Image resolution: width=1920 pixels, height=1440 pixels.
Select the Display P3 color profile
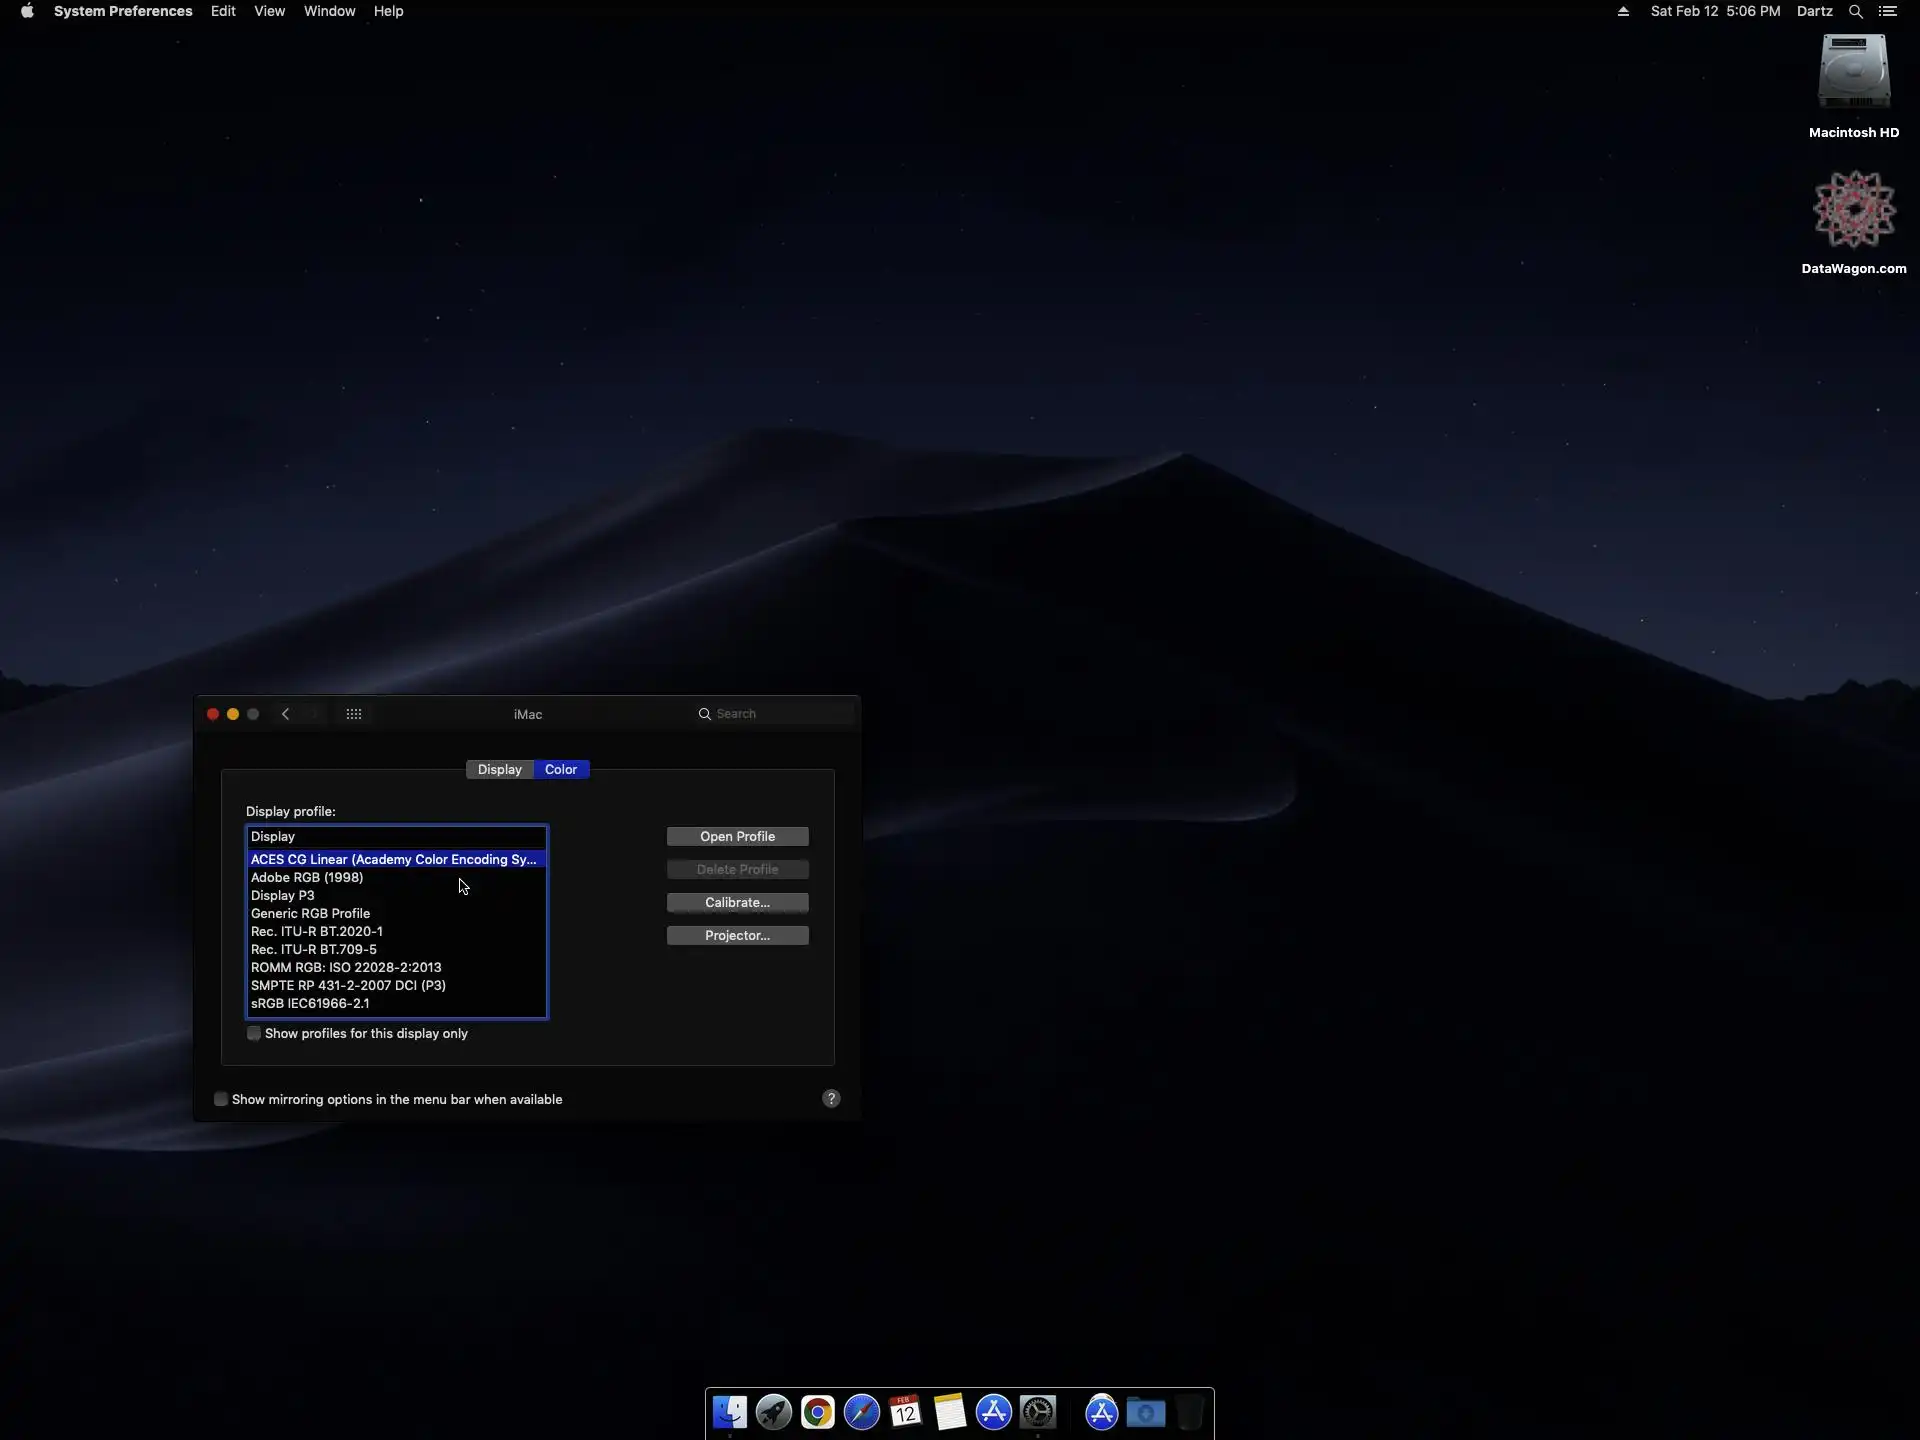click(283, 896)
